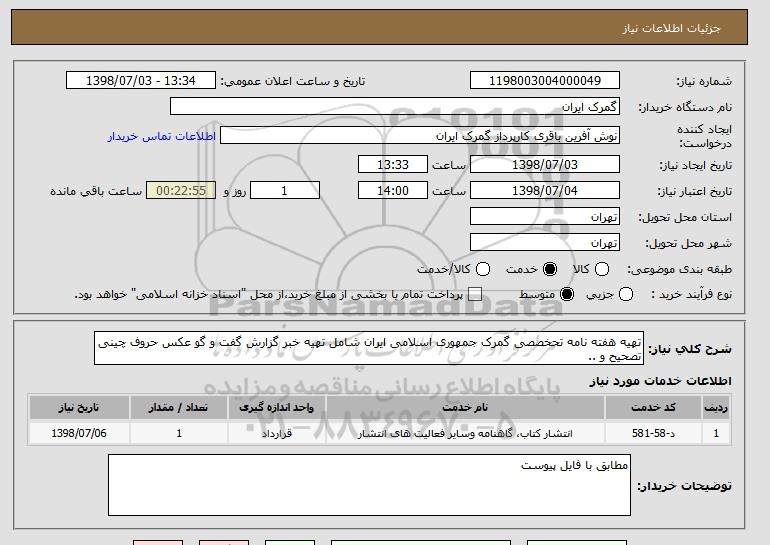Click the delivery city field تهران
770x545 pixels.
(545, 243)
